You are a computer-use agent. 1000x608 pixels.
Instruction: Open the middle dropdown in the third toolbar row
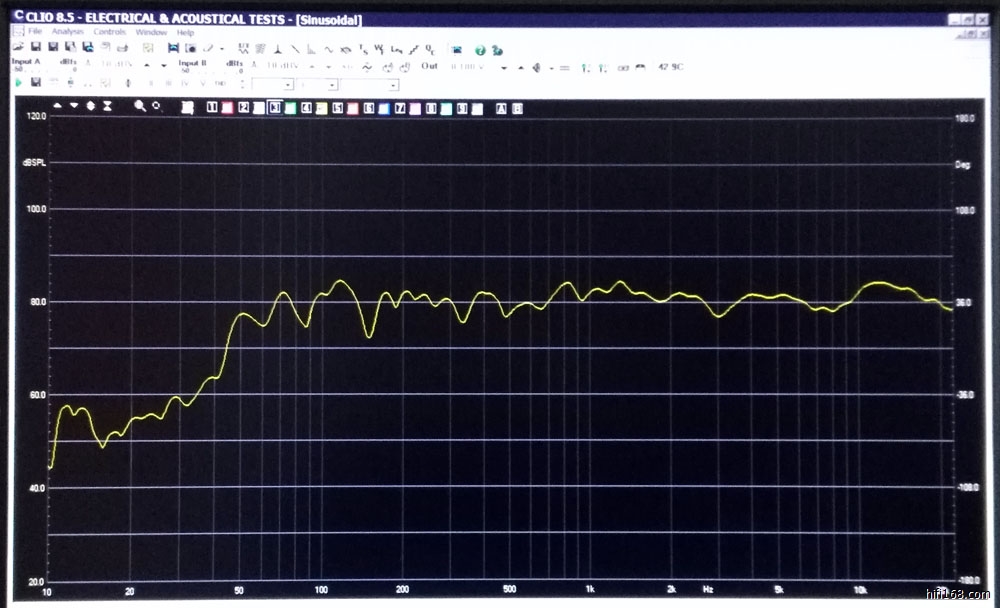click(x=331, y=85)
